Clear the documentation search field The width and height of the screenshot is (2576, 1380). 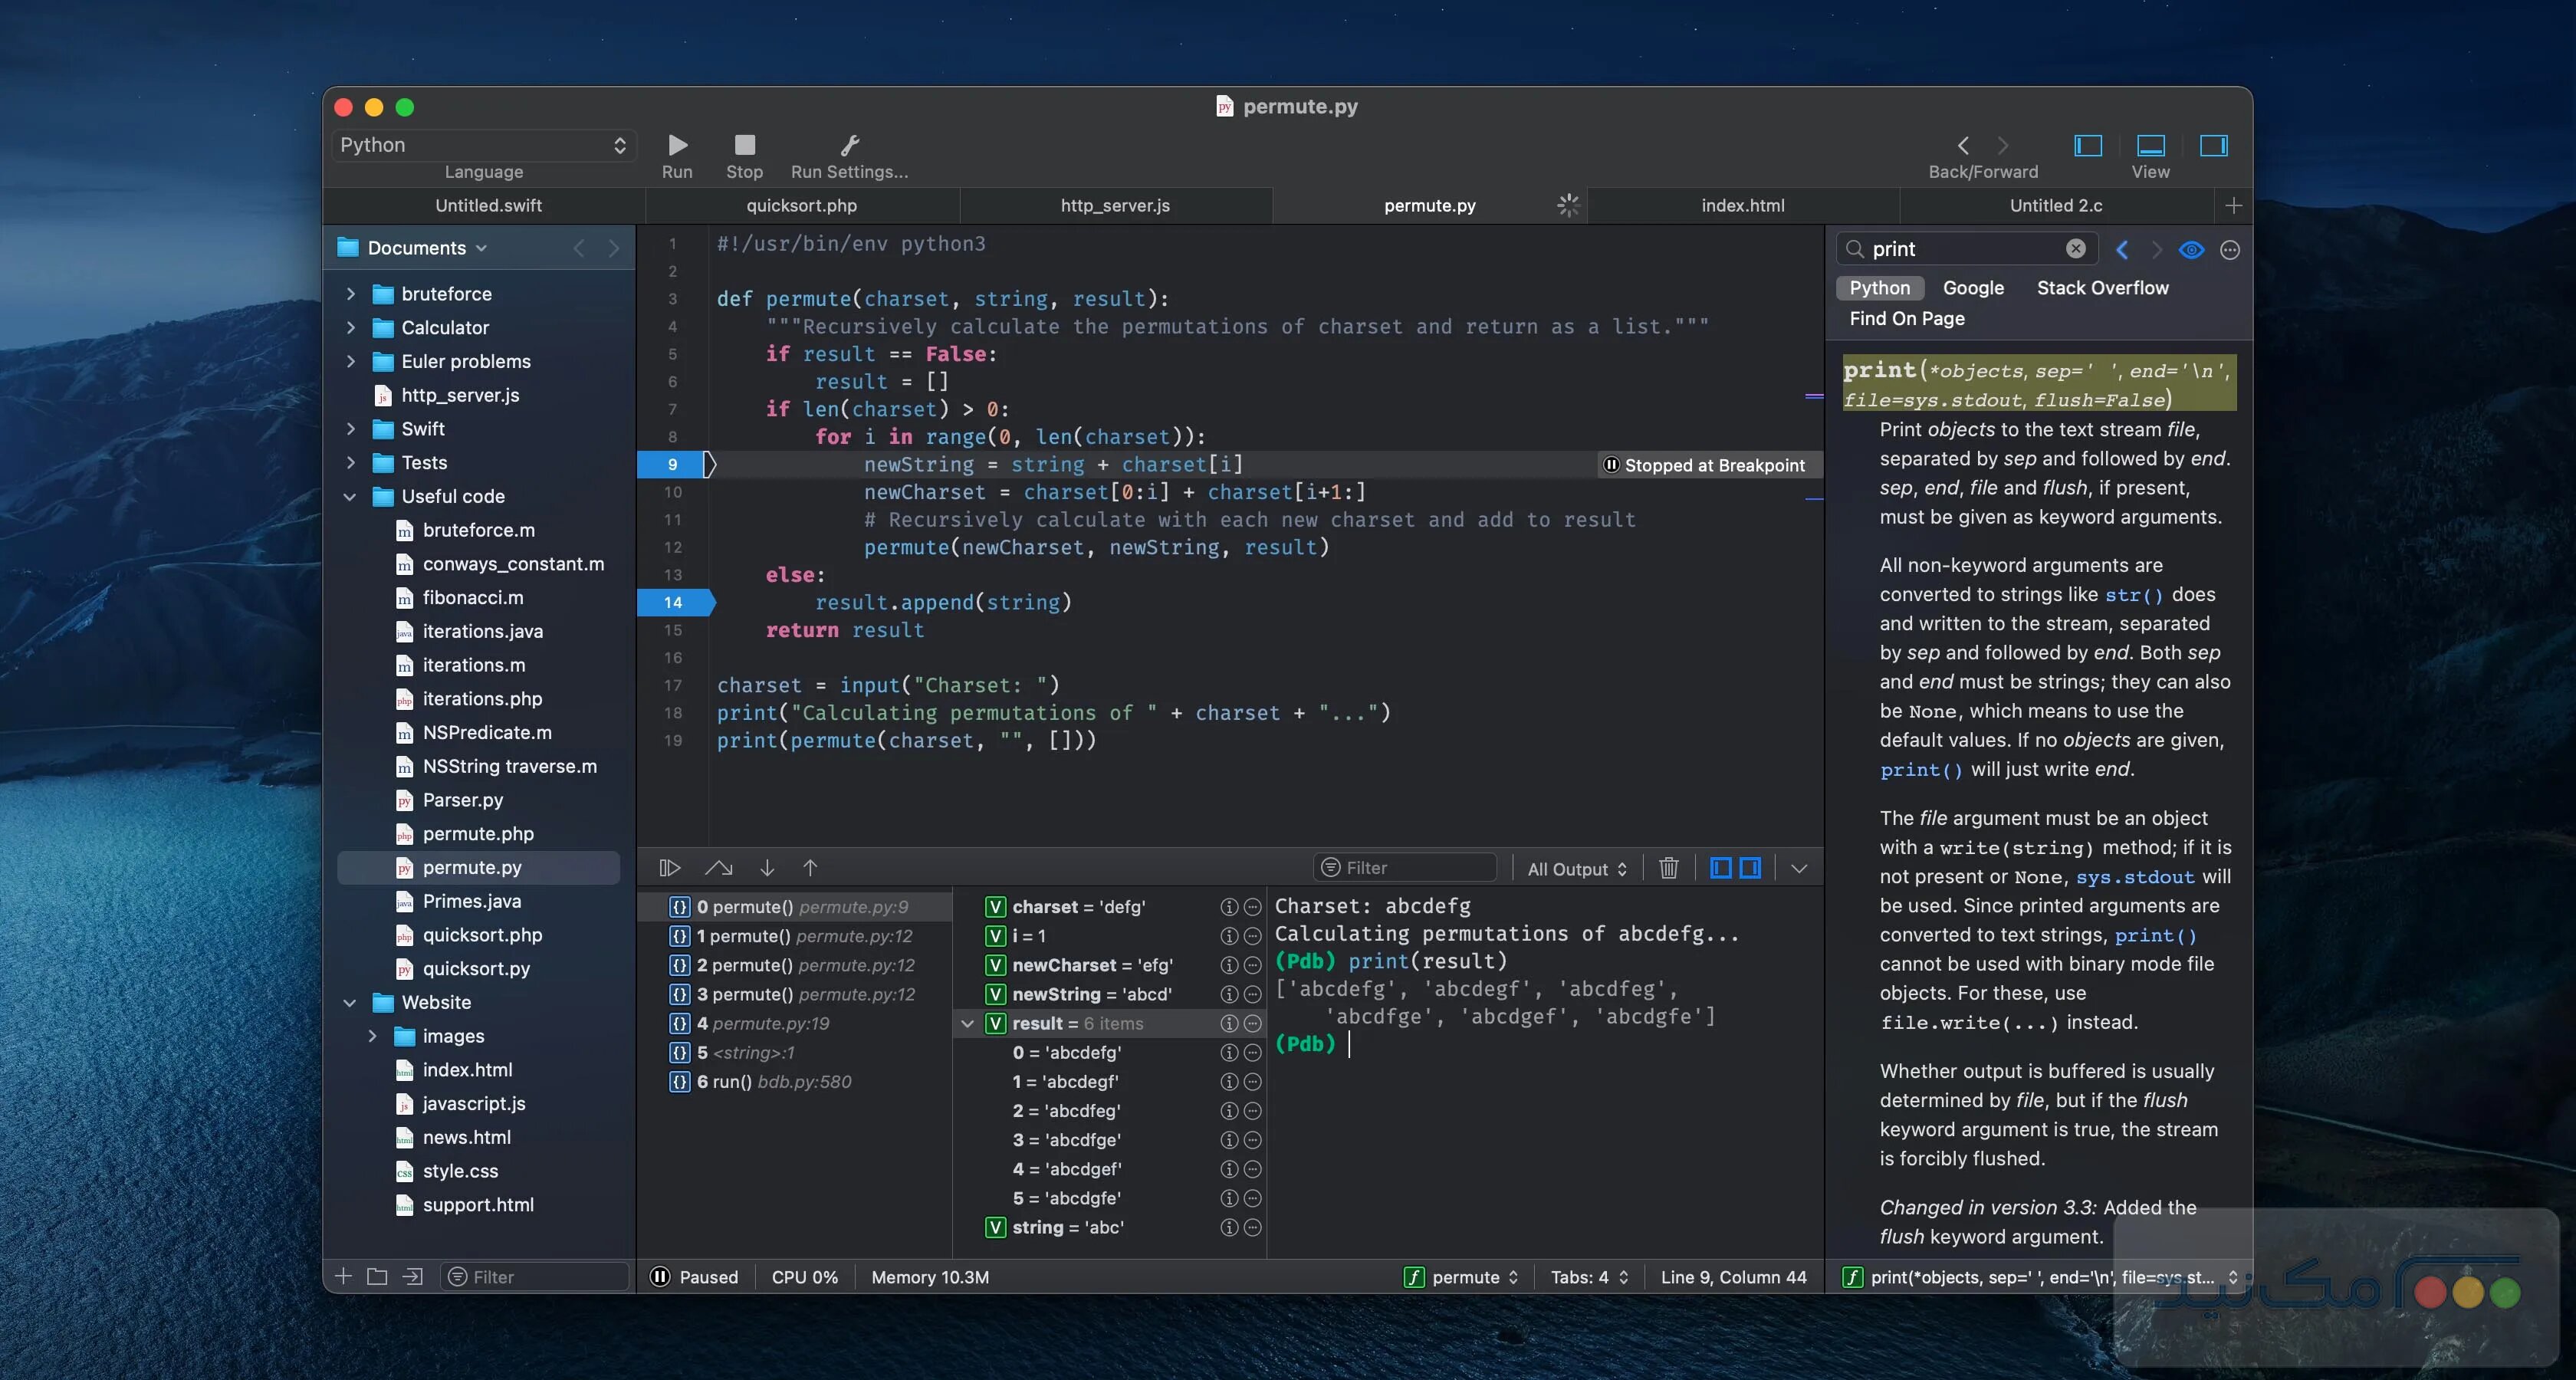(x=2075, y=249)
